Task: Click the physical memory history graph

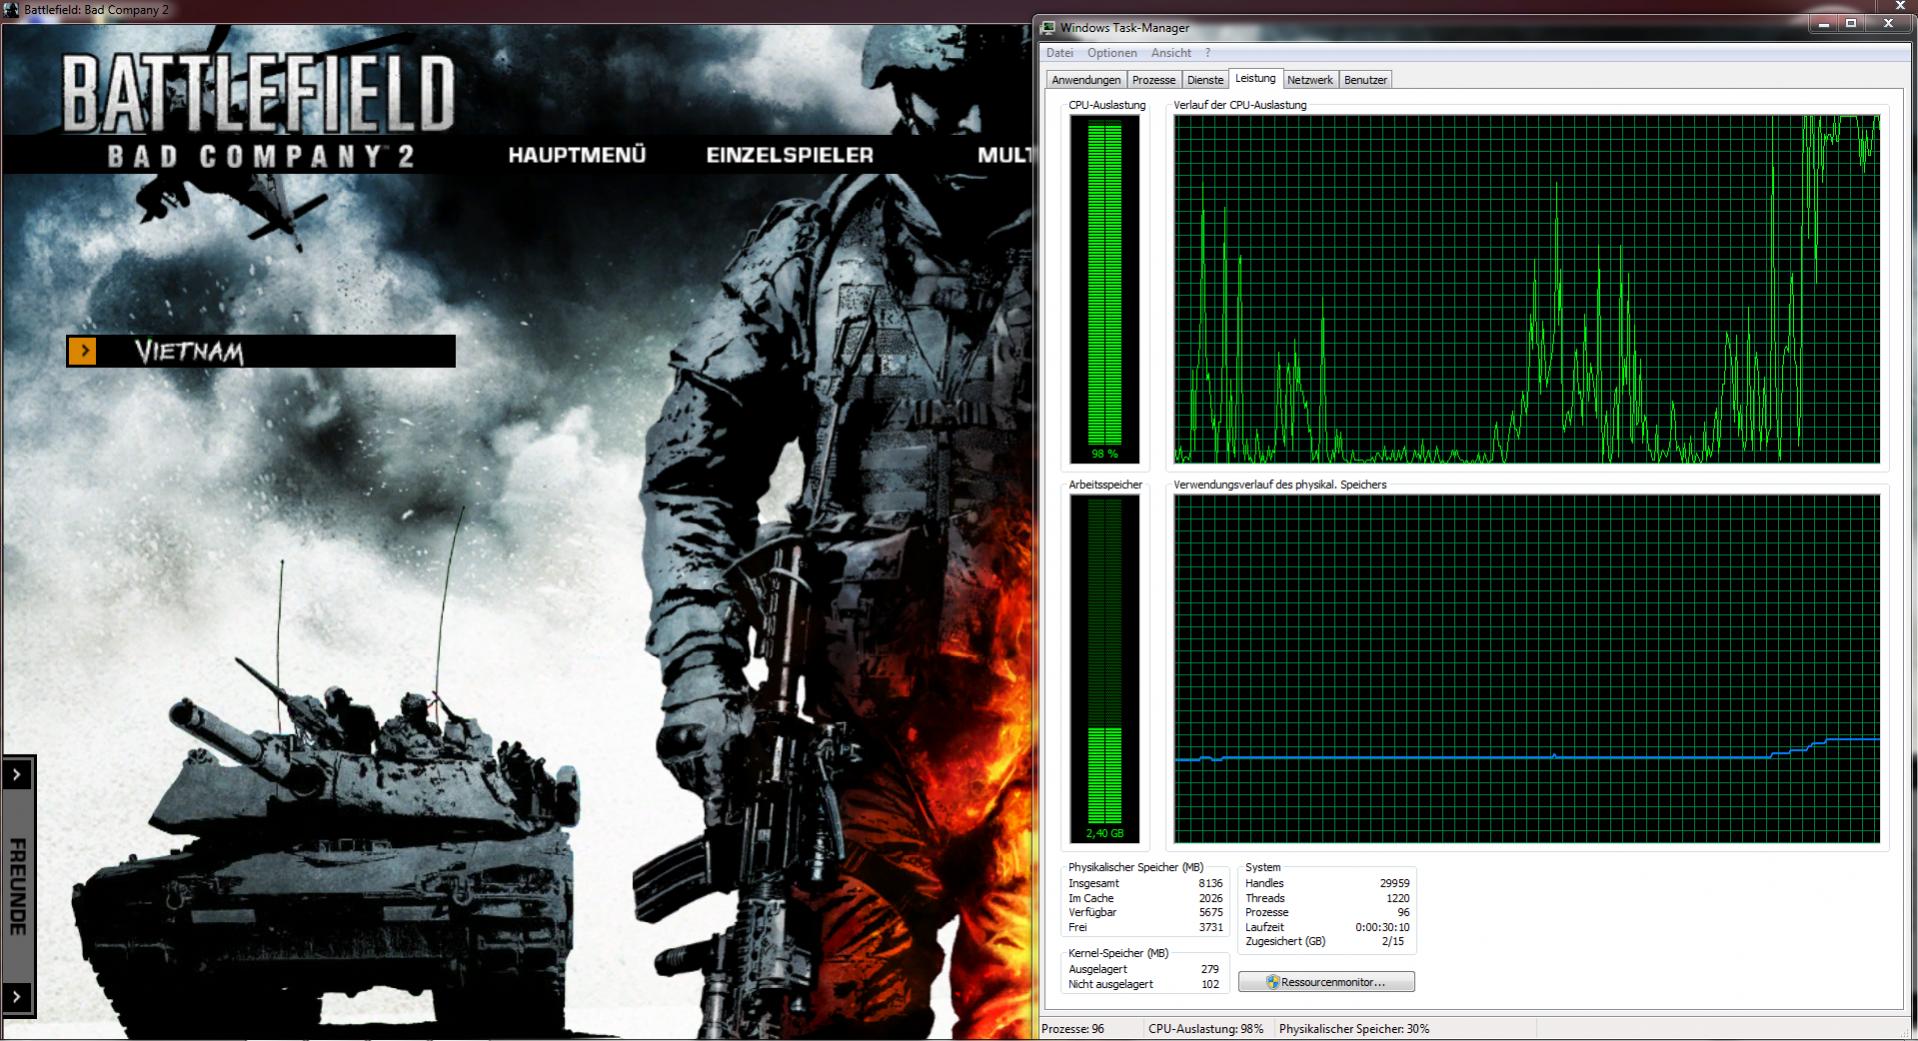Action: click(1527, 669)
